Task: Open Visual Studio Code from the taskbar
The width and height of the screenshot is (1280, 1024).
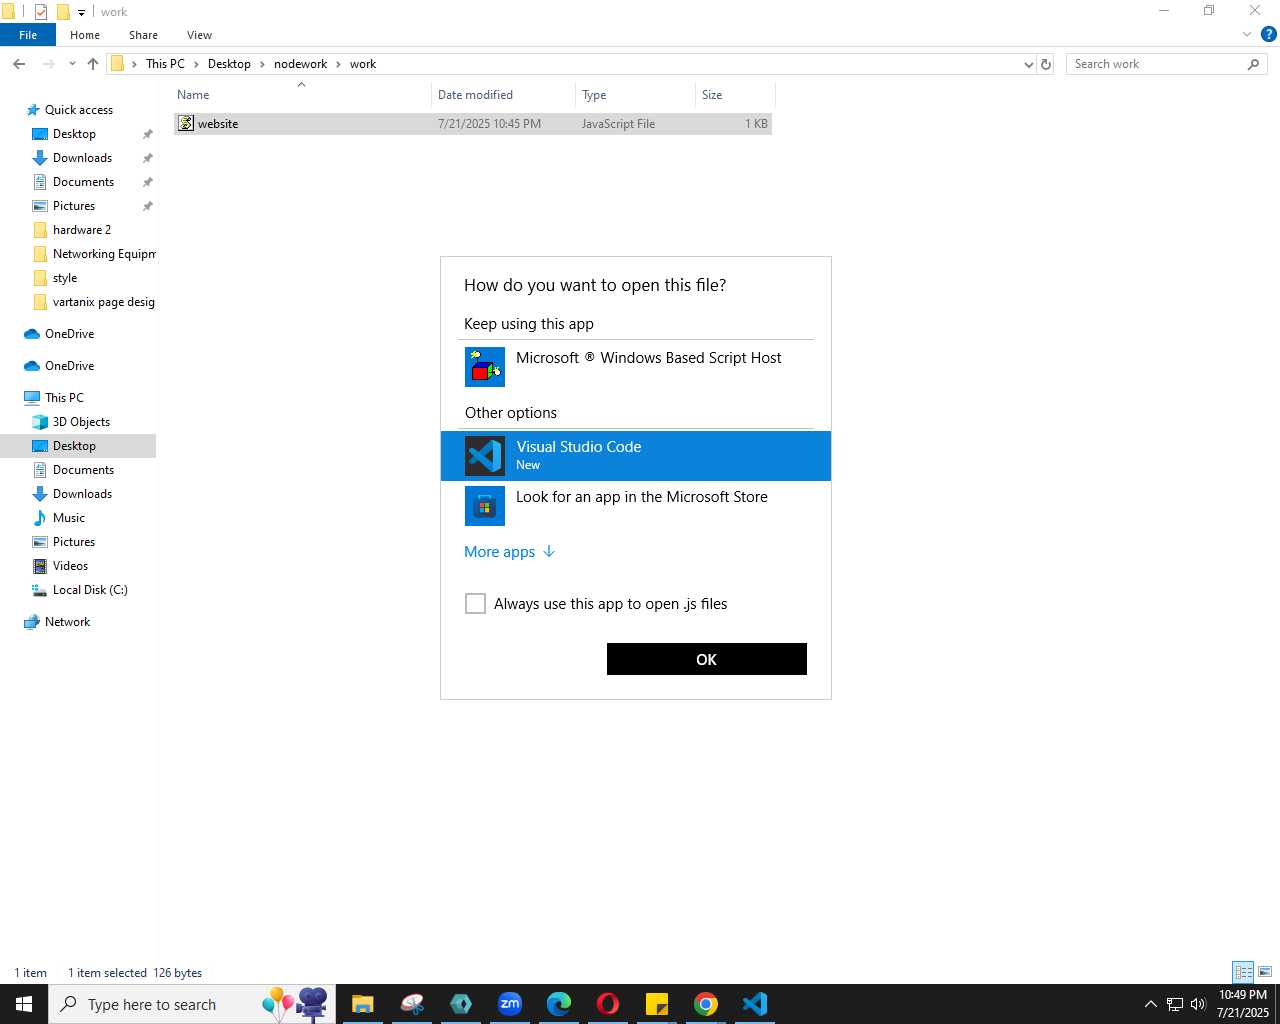Action: click(x=755, y=1004)
